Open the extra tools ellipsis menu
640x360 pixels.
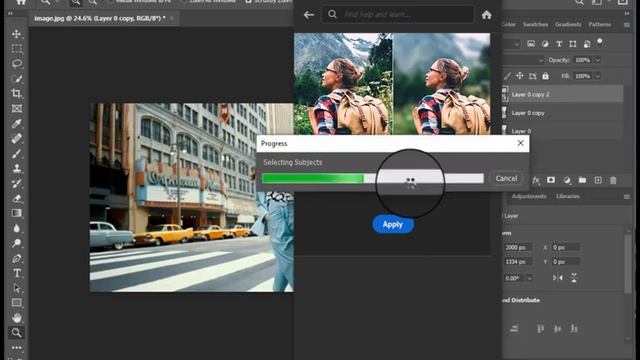[x=17, y=348]
